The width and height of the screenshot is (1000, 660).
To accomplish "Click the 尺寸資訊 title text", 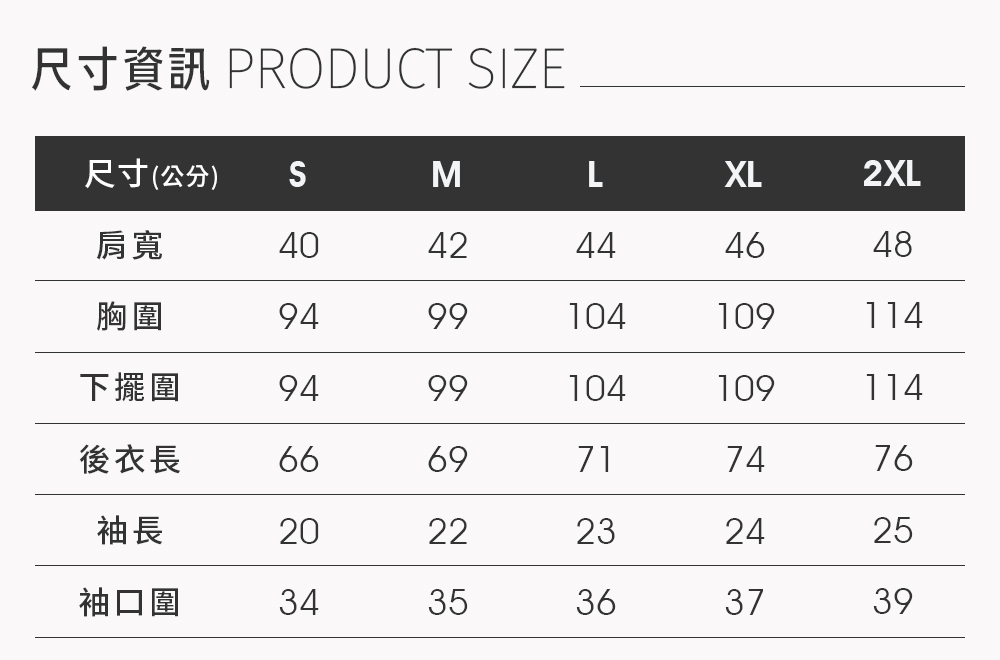I will click(121, 69).
